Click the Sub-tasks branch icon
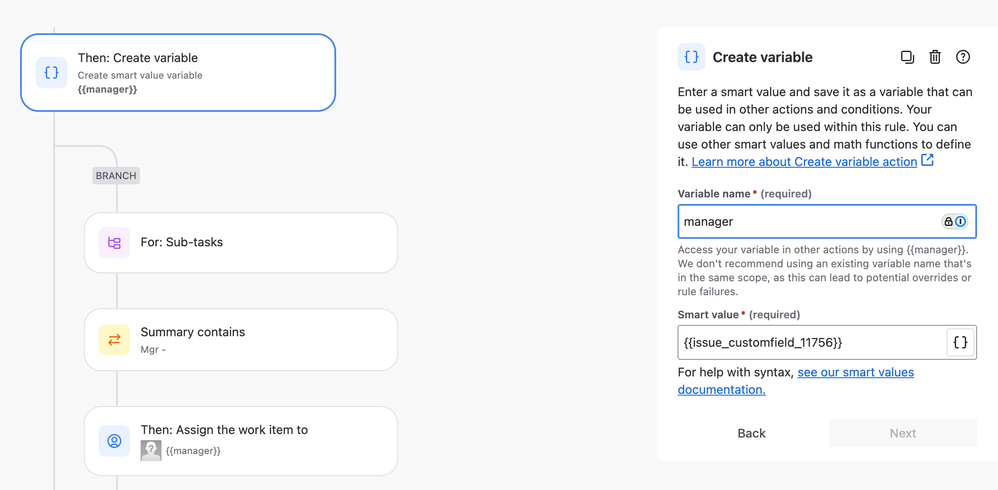Viewport: 998px width, 490px height. pyautogui.click(x=115, y=242)
